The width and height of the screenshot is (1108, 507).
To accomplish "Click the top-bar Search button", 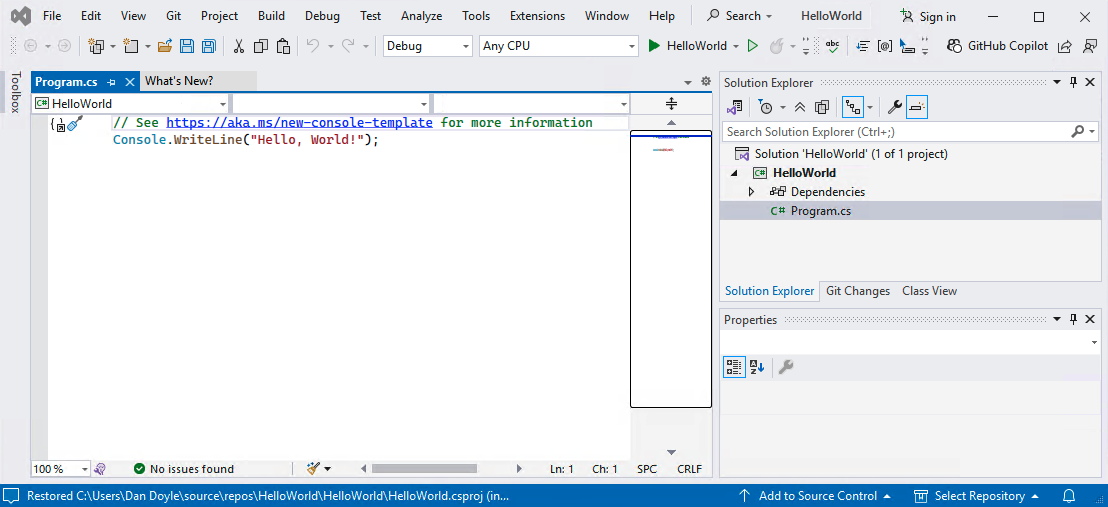I will [740, 16].
